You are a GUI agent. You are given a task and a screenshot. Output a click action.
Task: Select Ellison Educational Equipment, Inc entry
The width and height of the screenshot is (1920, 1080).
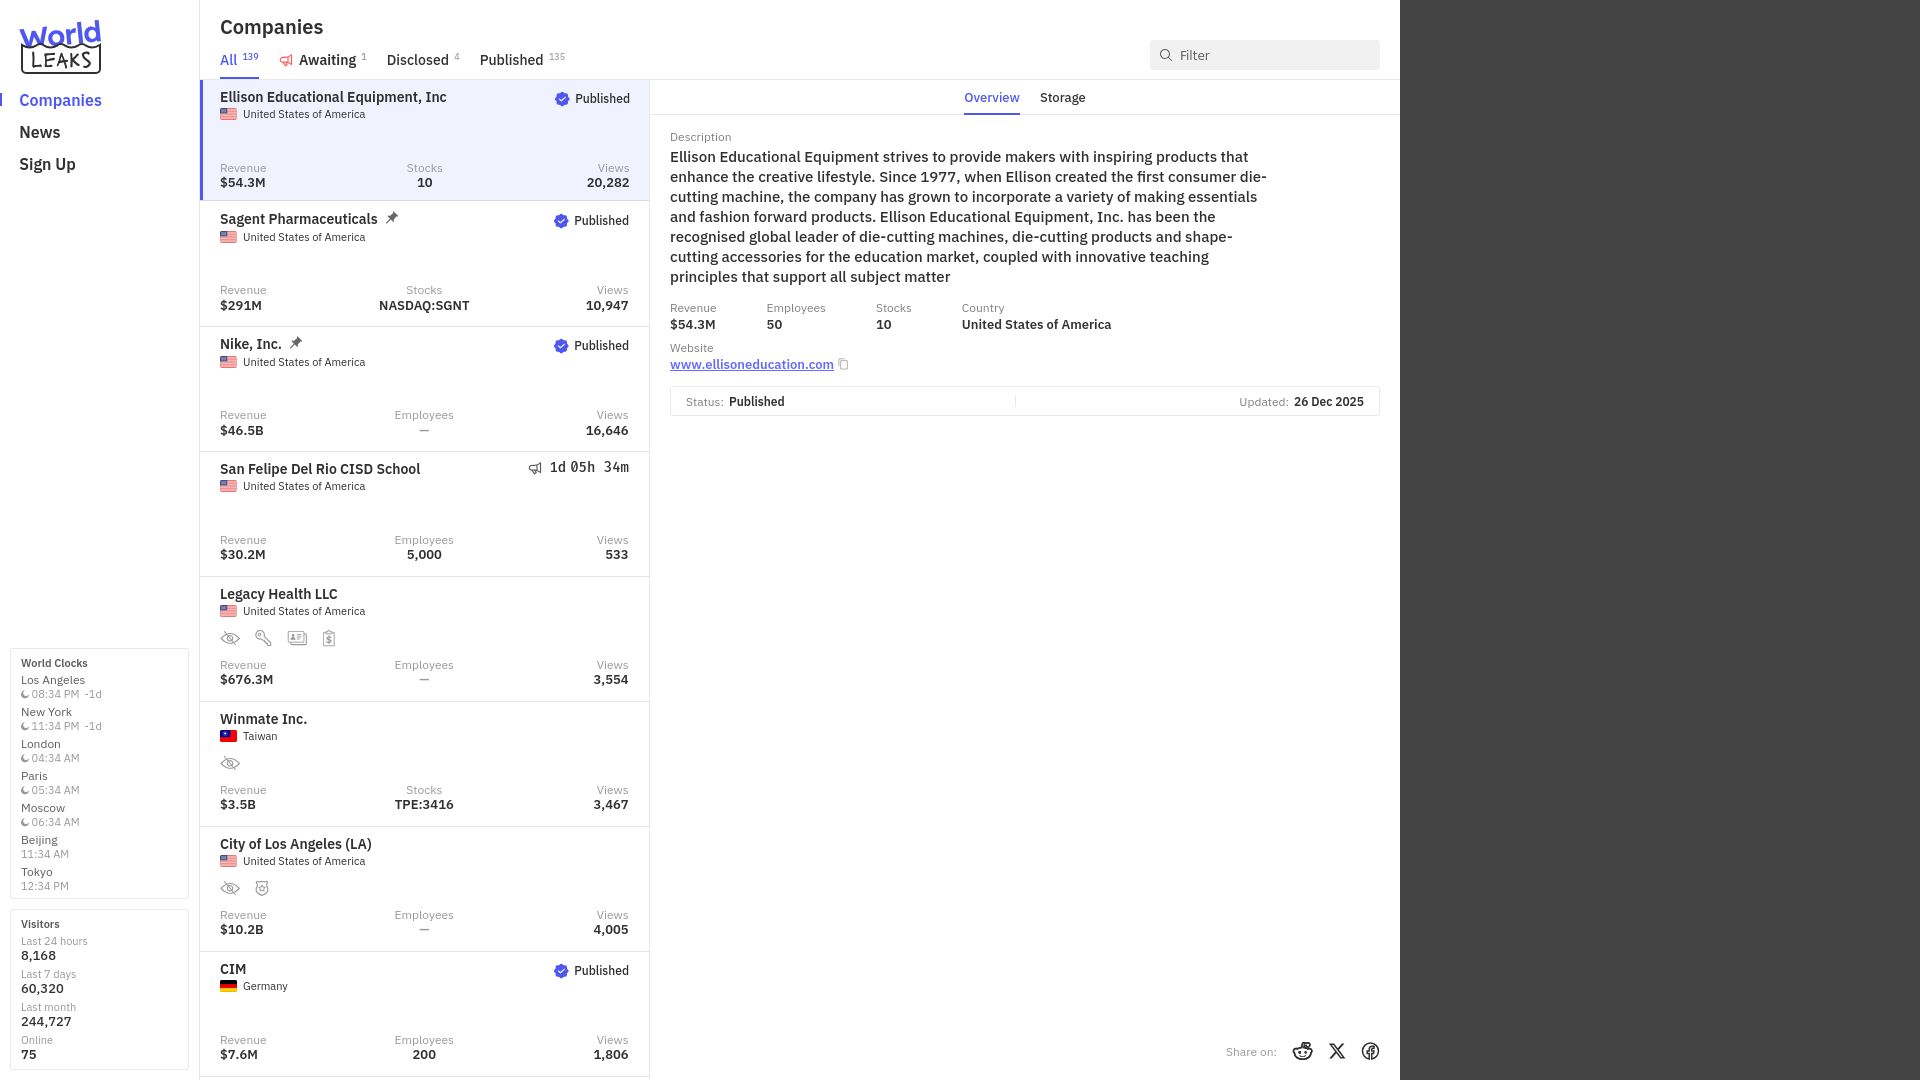pos(425,141)
